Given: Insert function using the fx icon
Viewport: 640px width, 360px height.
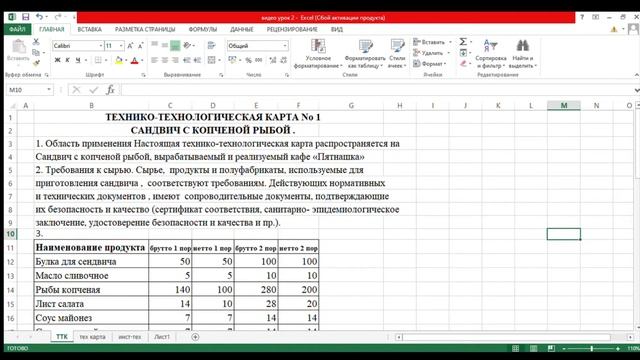Looking at the screenshot, I should pyautogui.click(x=110, y=90).
